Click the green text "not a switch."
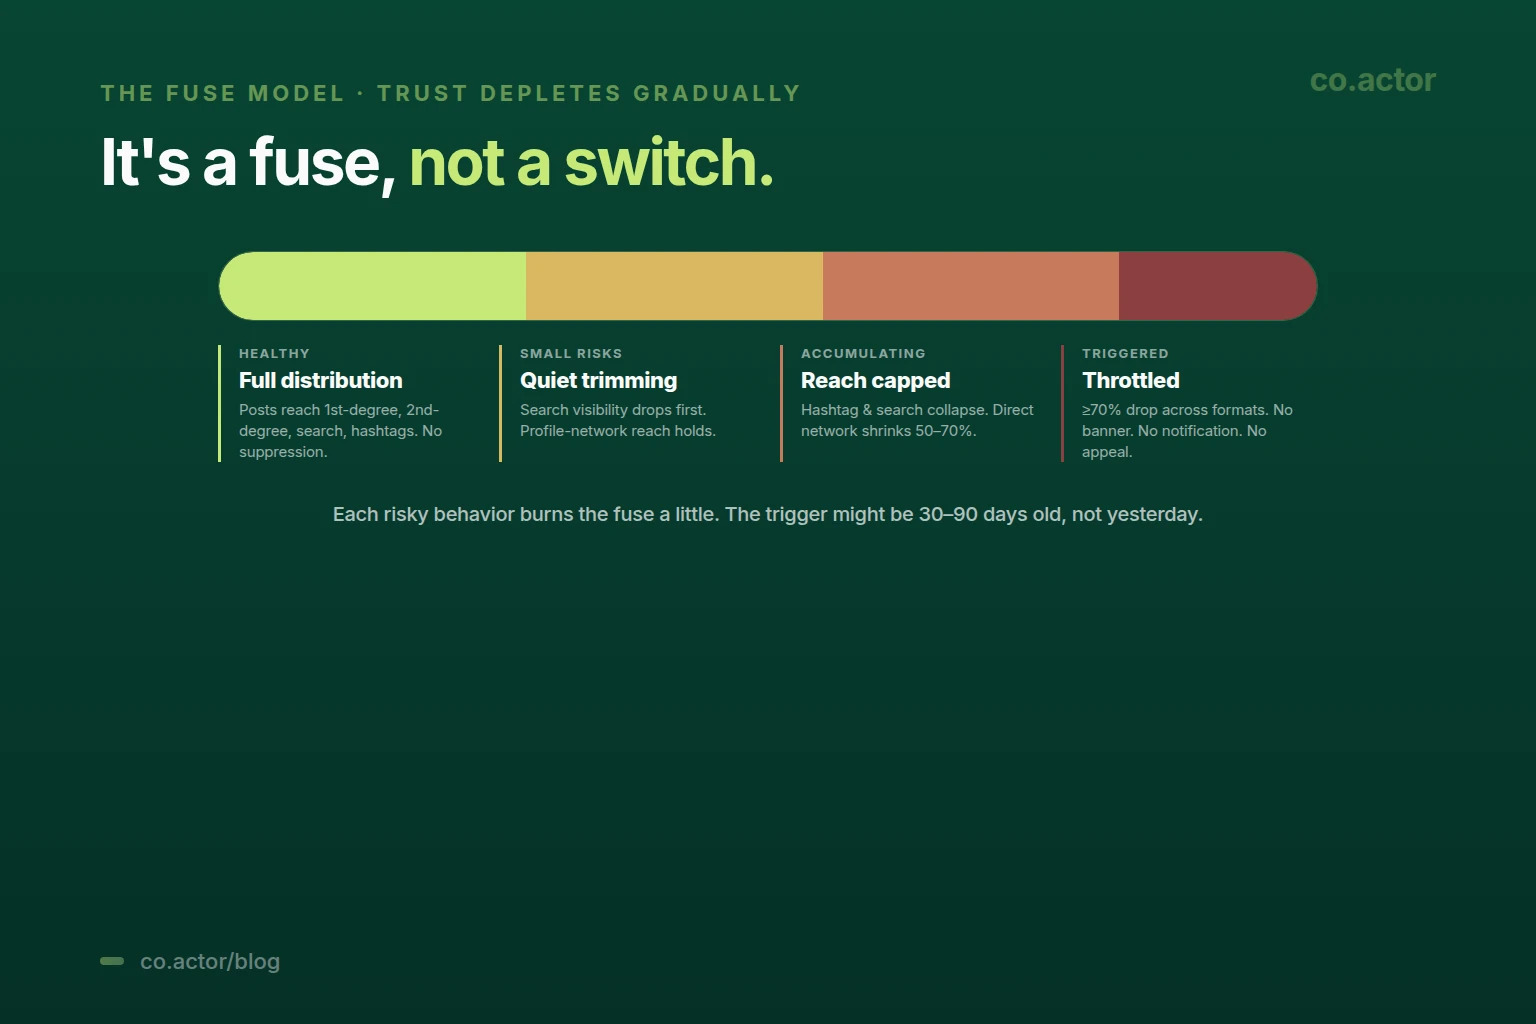This screenshot has height=1024, width=1536. pyautogui.click(x=591, y=162)
